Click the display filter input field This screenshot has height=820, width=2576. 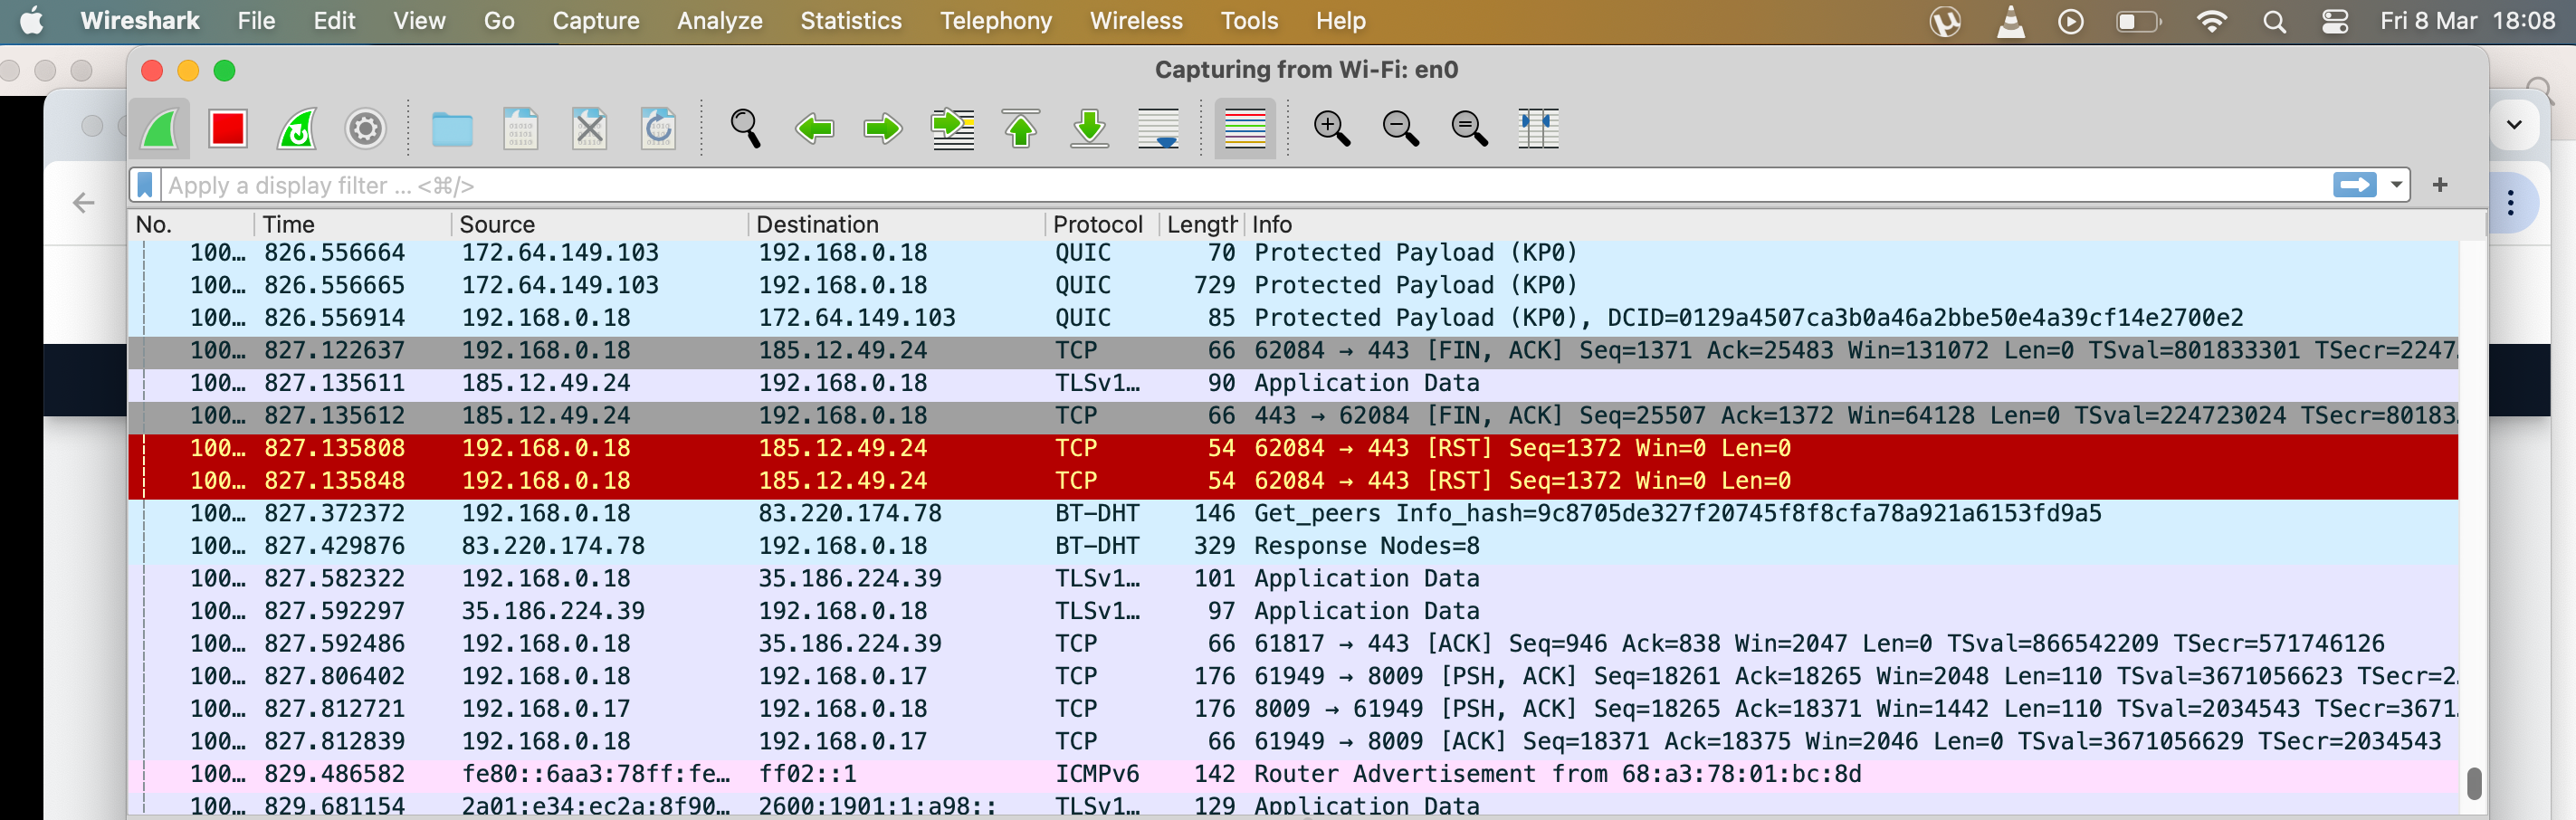click(x=1200, y=185)
